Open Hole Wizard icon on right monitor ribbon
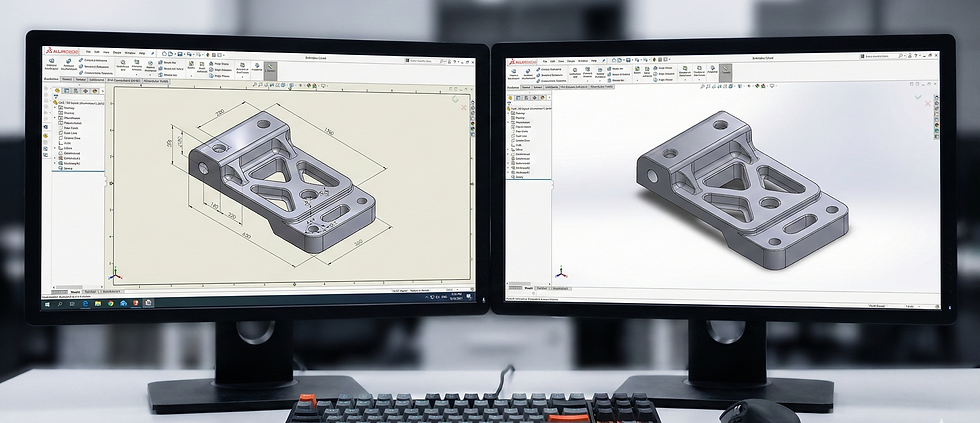The image size is (980, 423). pos(588,69)
